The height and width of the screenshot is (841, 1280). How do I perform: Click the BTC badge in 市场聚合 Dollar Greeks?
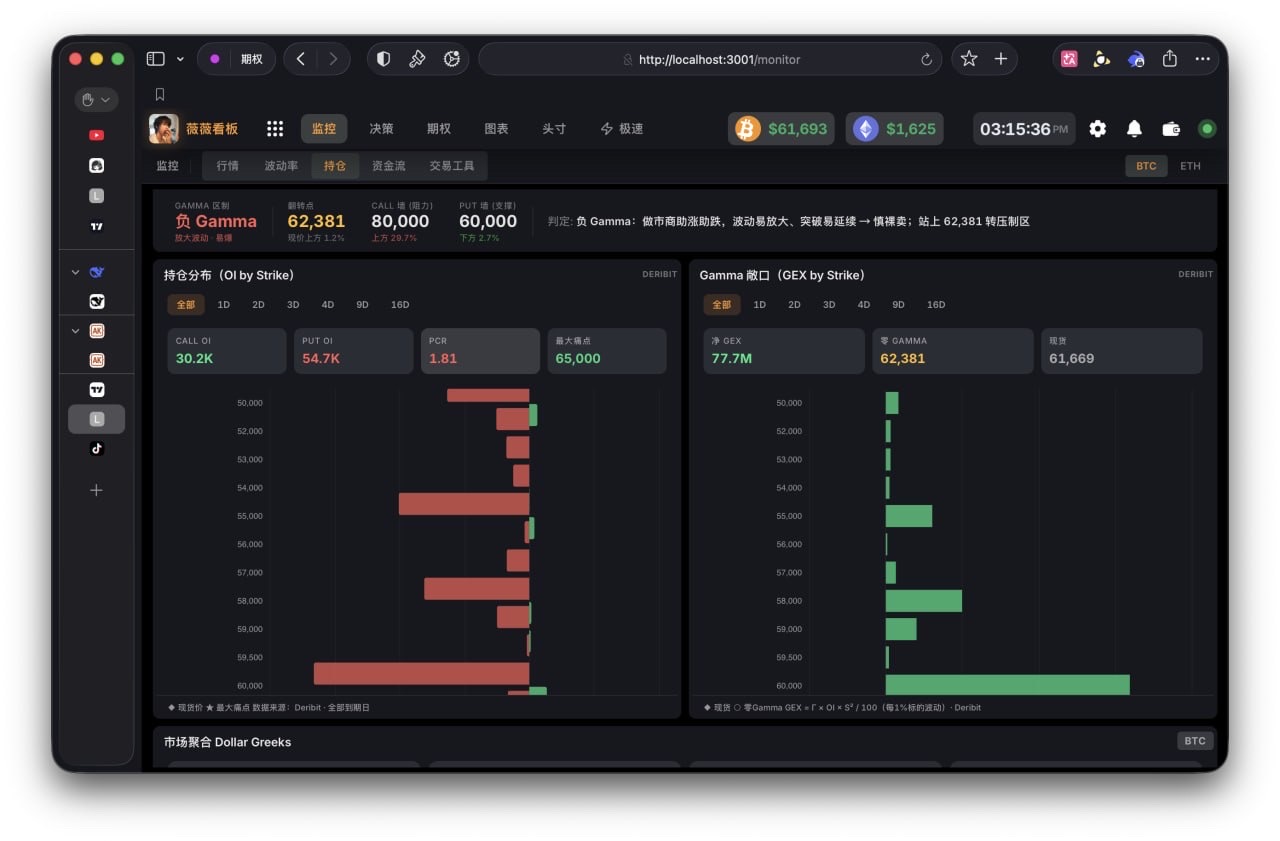pos(1195,741)
